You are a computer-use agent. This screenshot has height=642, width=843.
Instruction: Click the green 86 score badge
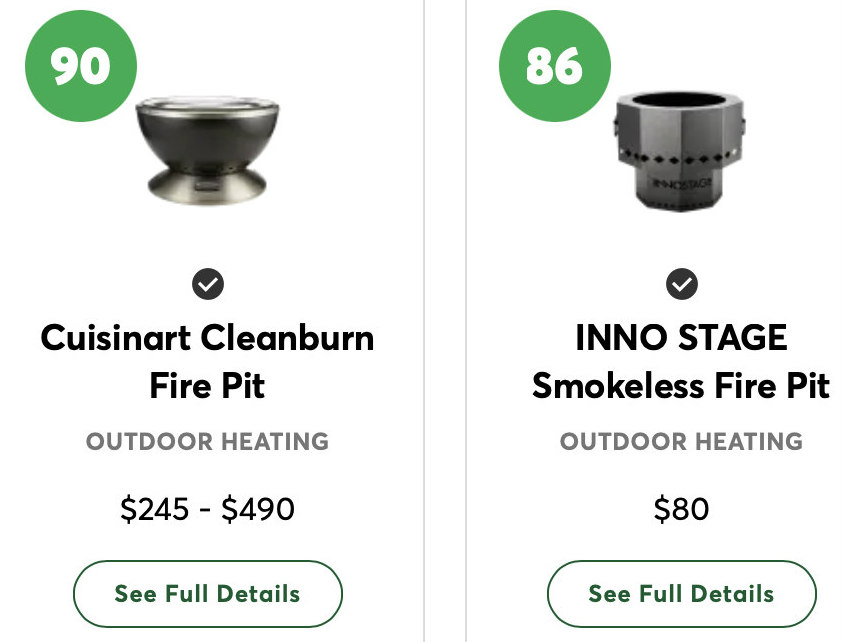click(554, 66)
